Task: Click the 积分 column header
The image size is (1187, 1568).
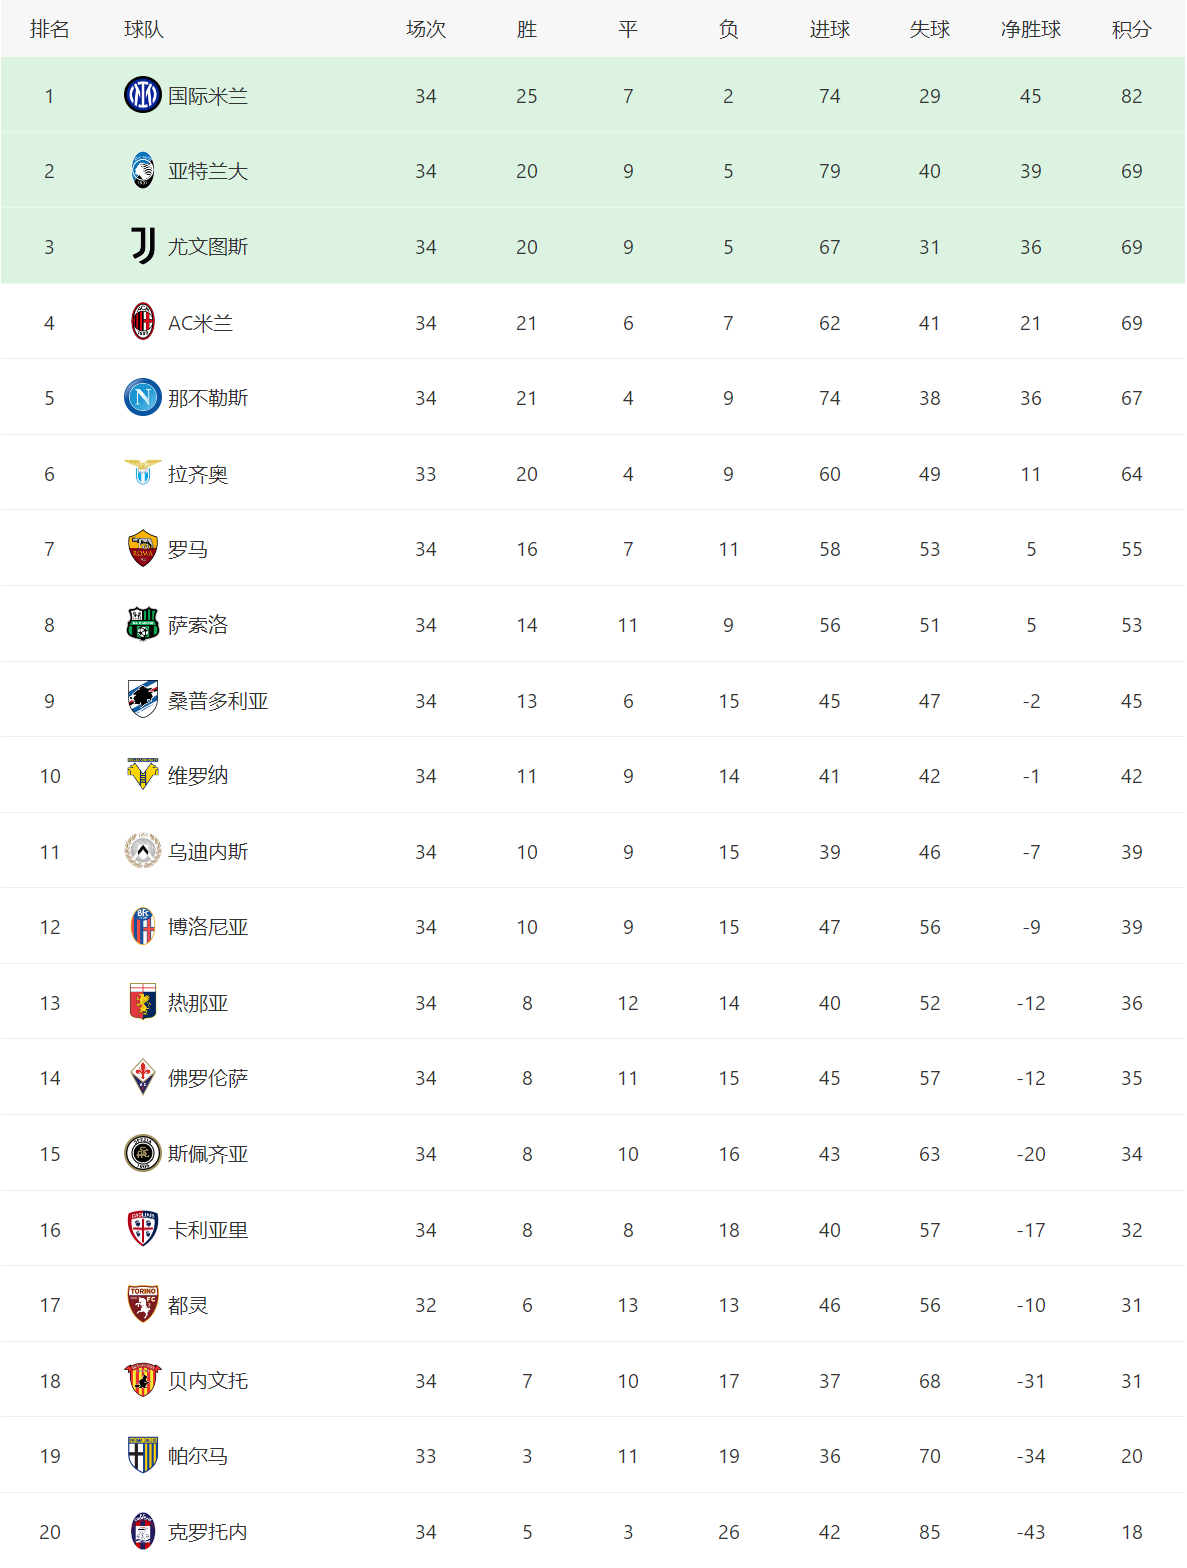Action: point(1131,30)
